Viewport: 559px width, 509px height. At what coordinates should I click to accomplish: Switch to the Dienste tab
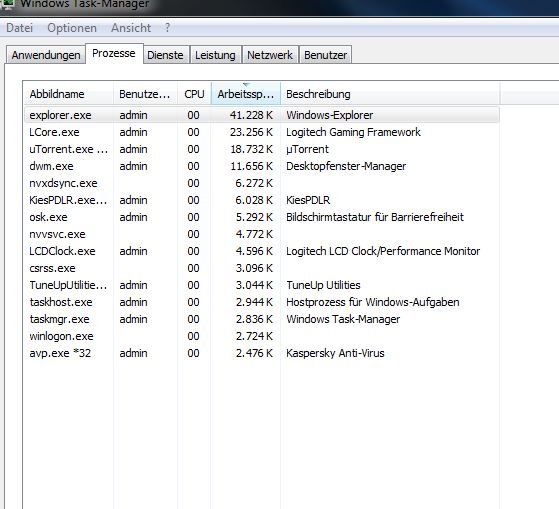(165, 55)
